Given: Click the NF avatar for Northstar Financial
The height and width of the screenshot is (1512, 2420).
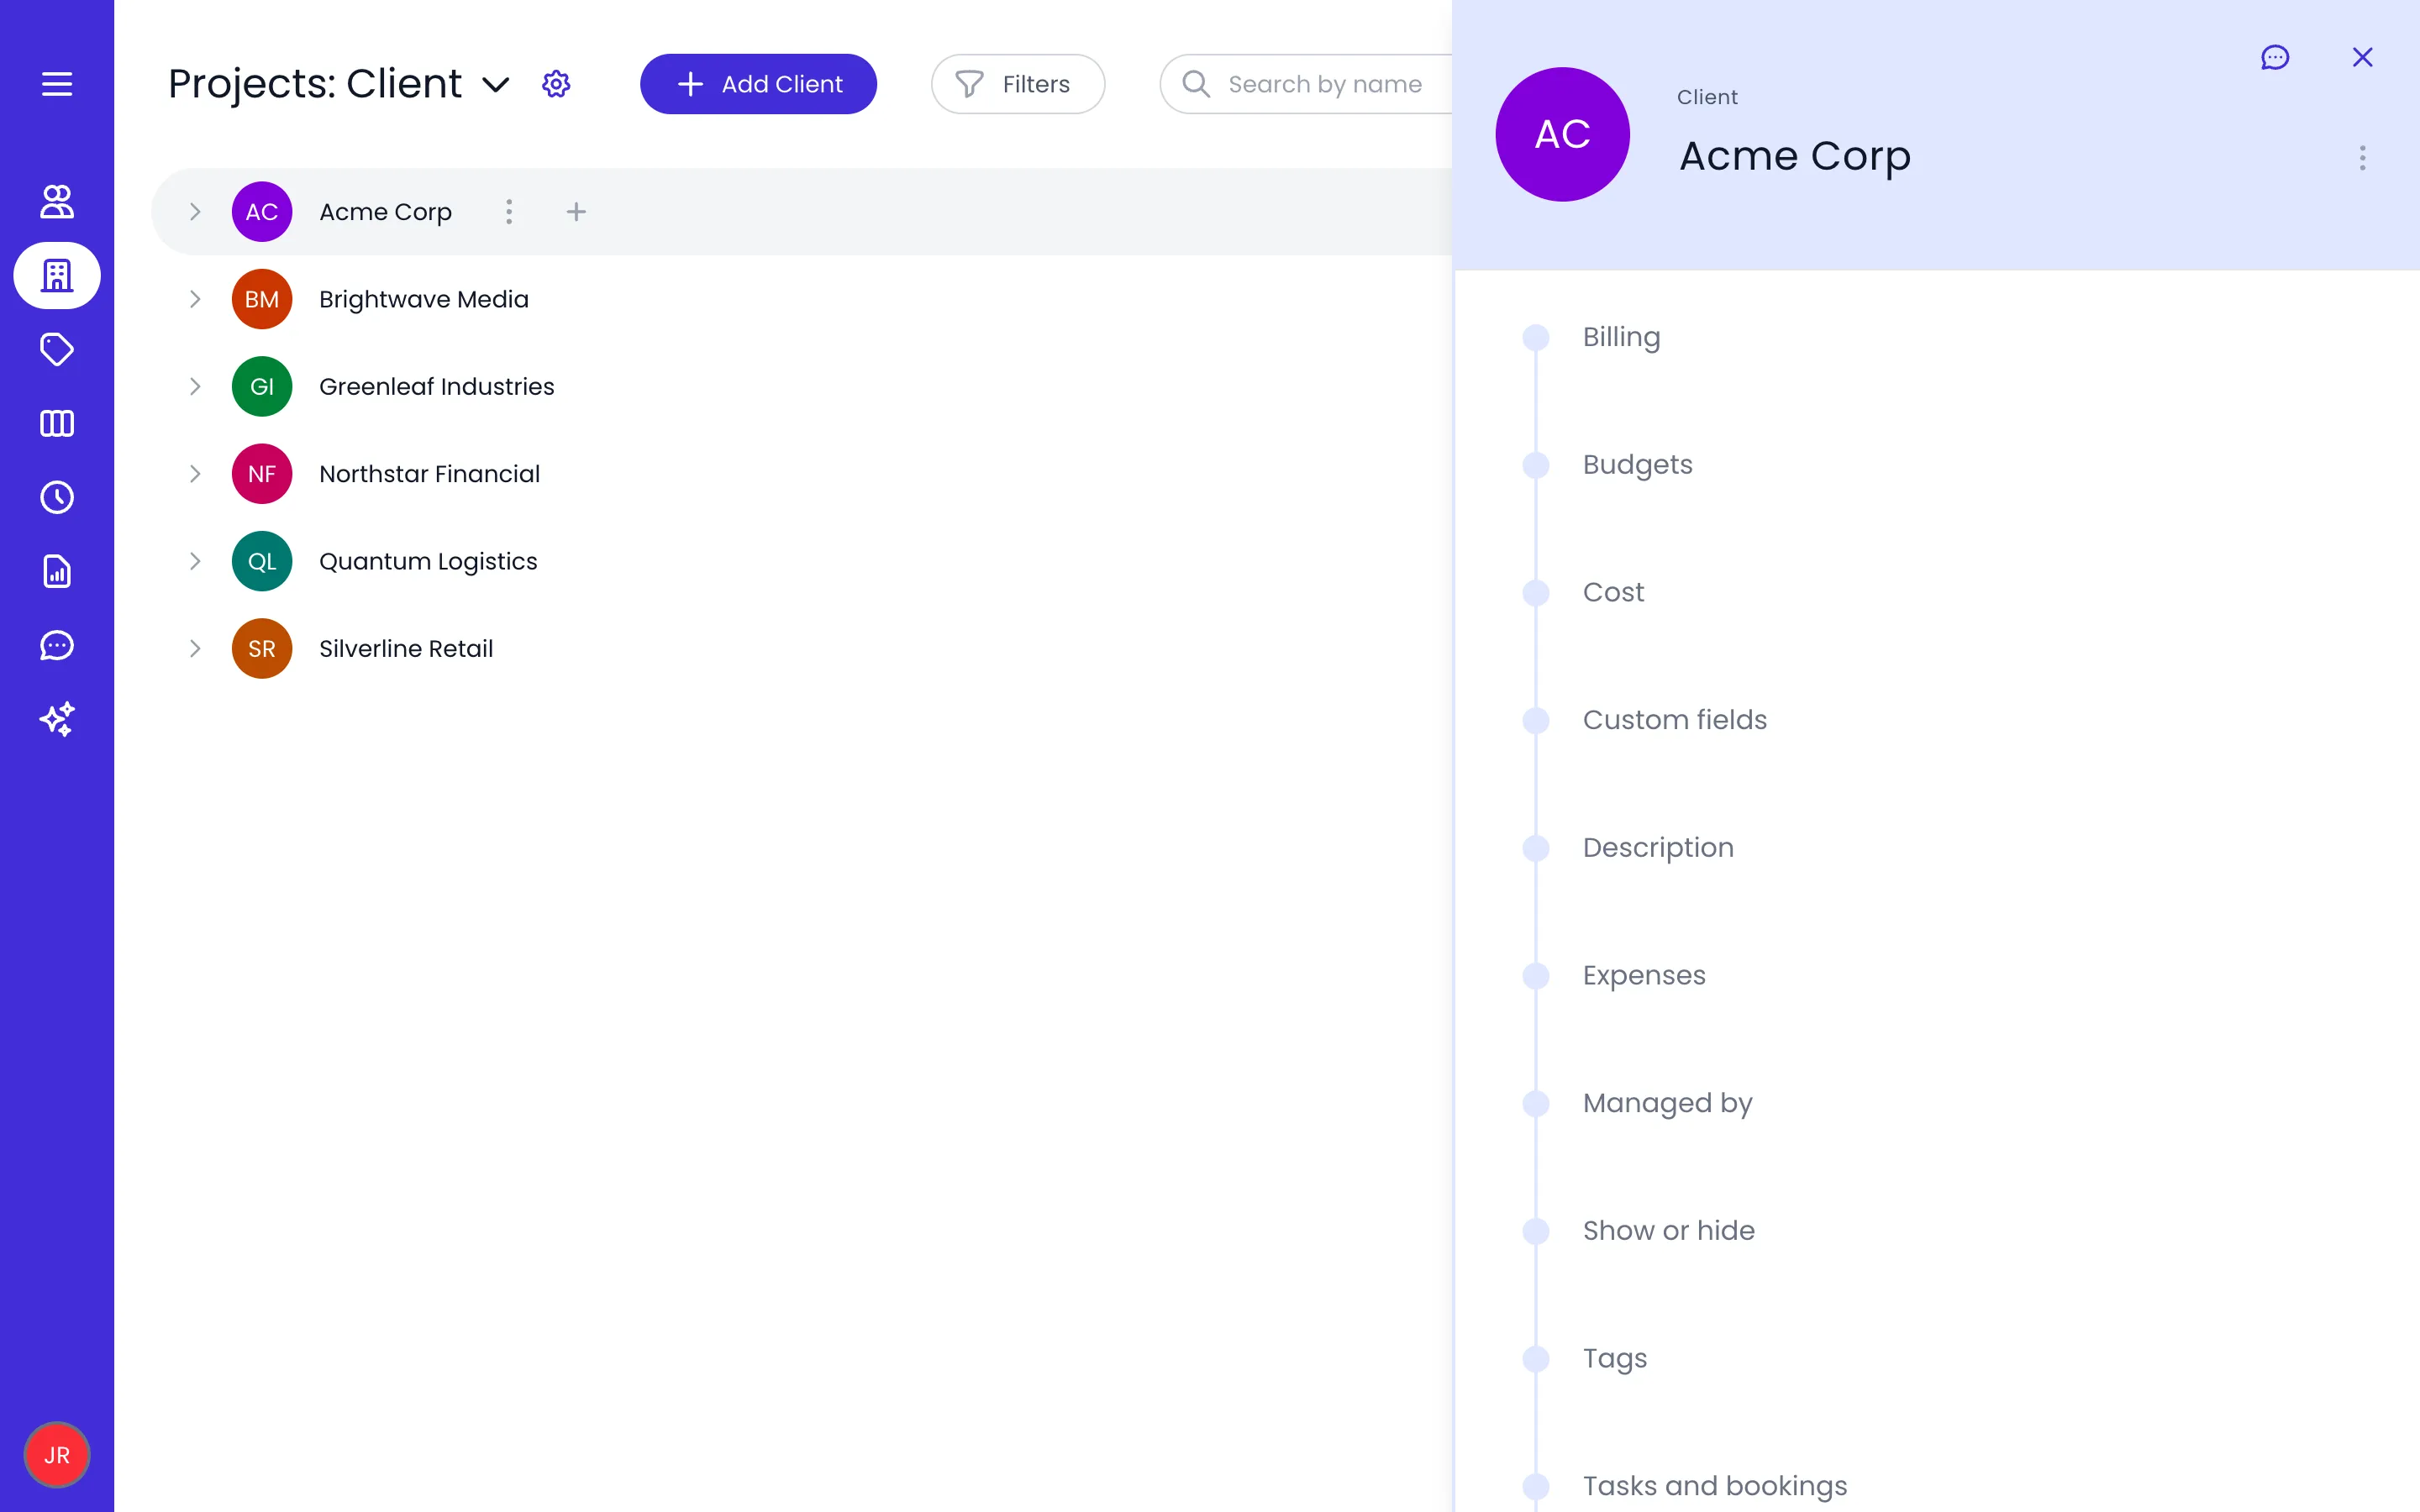Looking at the screenshot, I should [x=262, y=474].
